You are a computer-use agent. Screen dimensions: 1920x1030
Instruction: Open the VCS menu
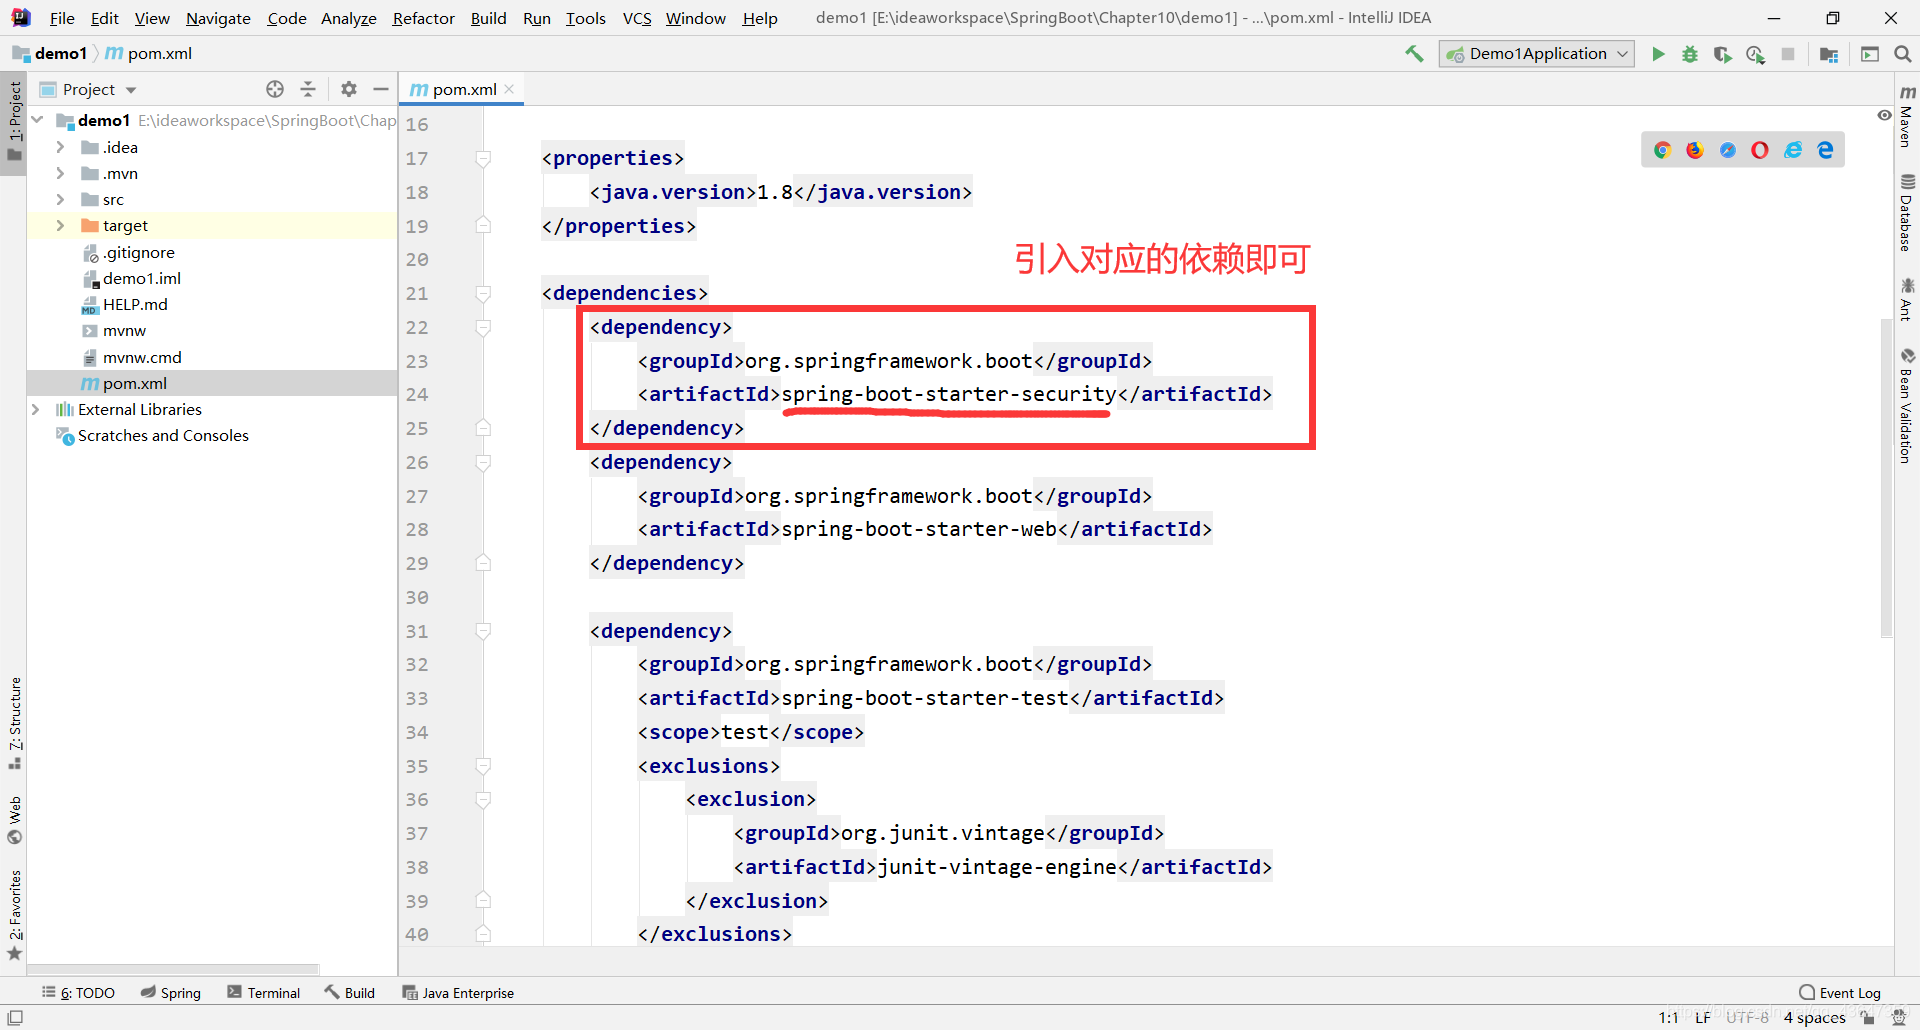[637, 18]
